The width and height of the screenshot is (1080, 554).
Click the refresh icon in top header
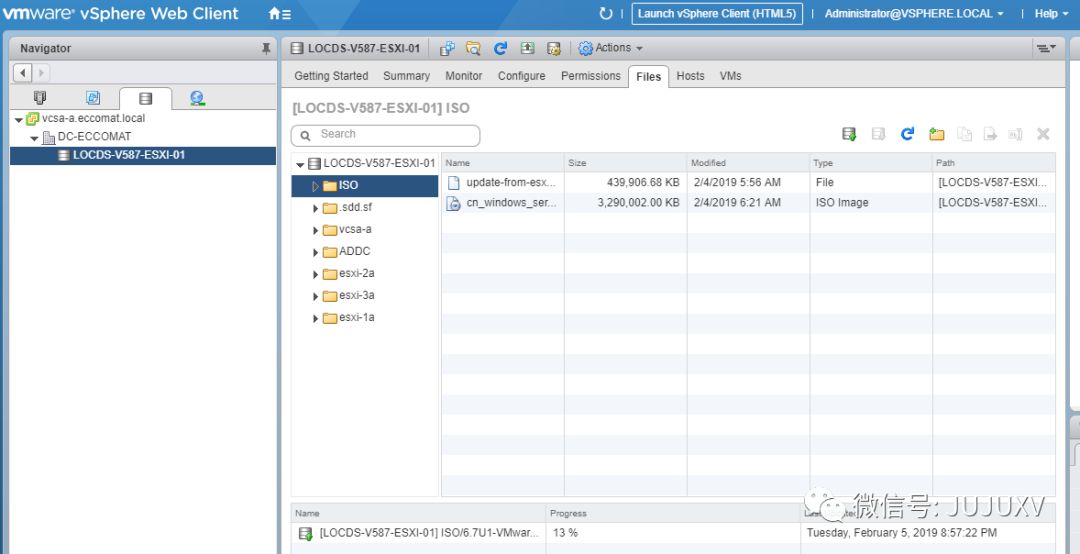point(605,14)
